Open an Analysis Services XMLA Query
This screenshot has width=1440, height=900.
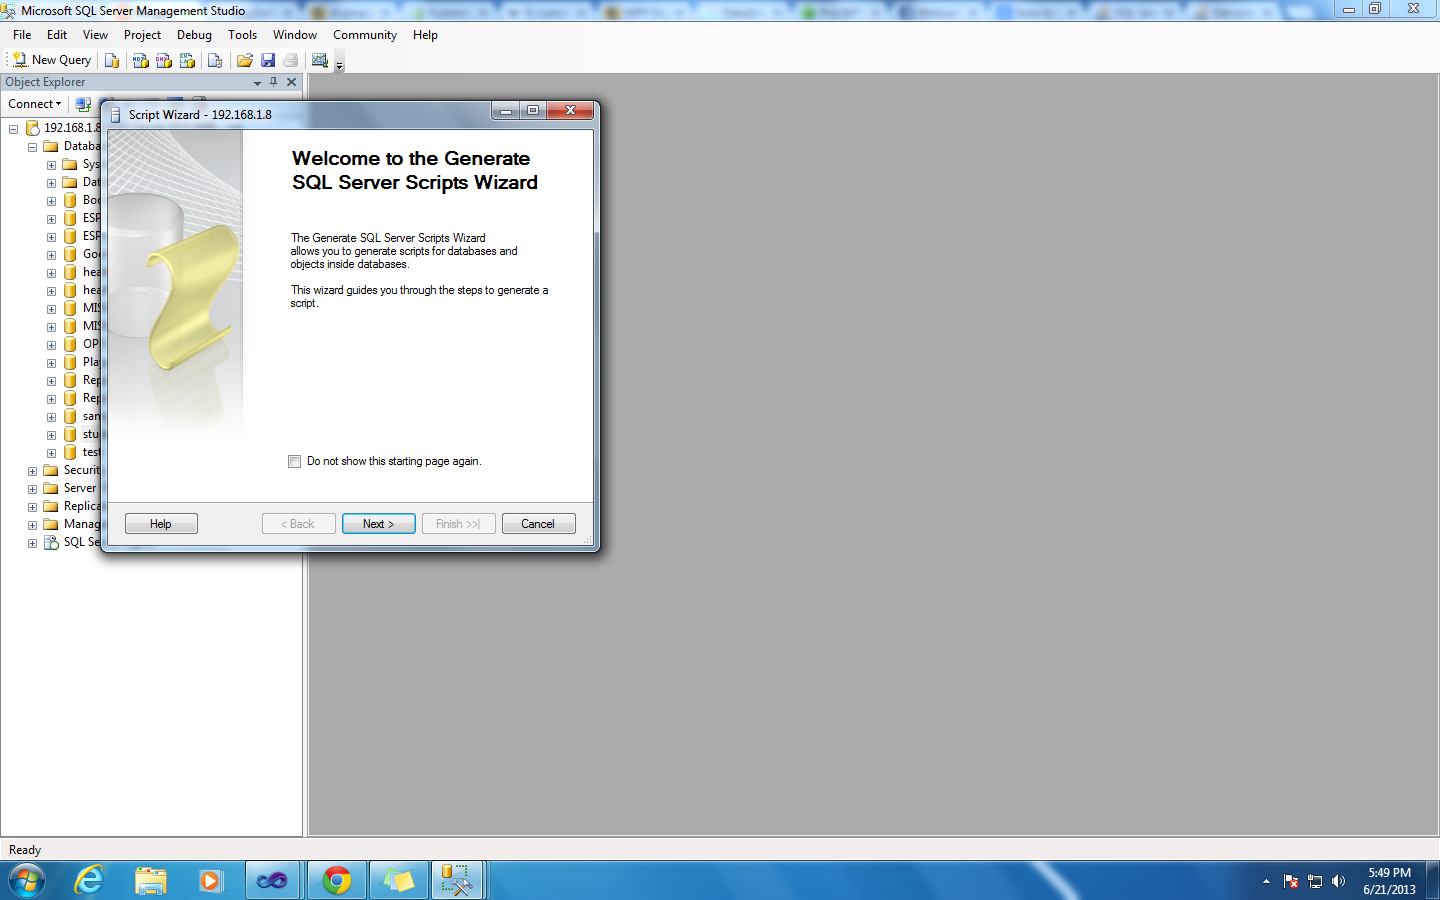click(187, 61)
